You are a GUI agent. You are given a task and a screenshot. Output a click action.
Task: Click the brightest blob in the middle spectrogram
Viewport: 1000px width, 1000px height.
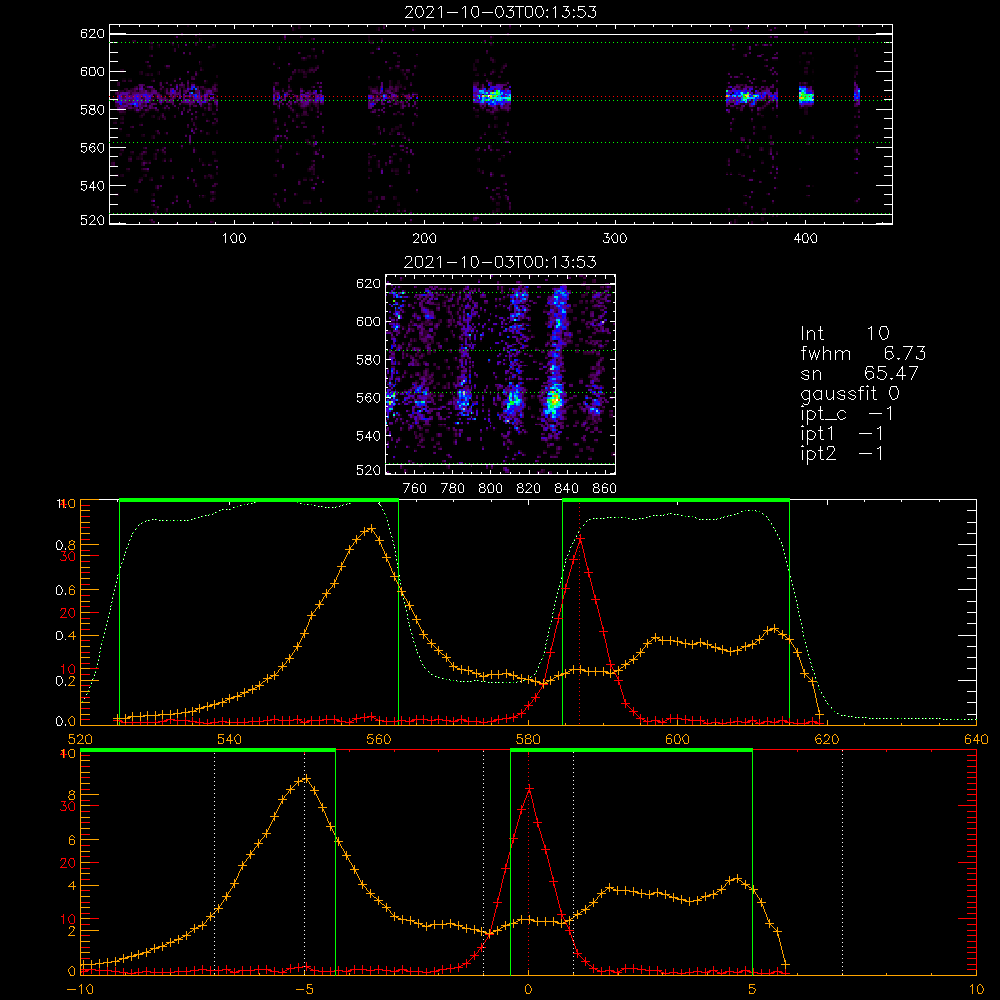coord(554,400)
